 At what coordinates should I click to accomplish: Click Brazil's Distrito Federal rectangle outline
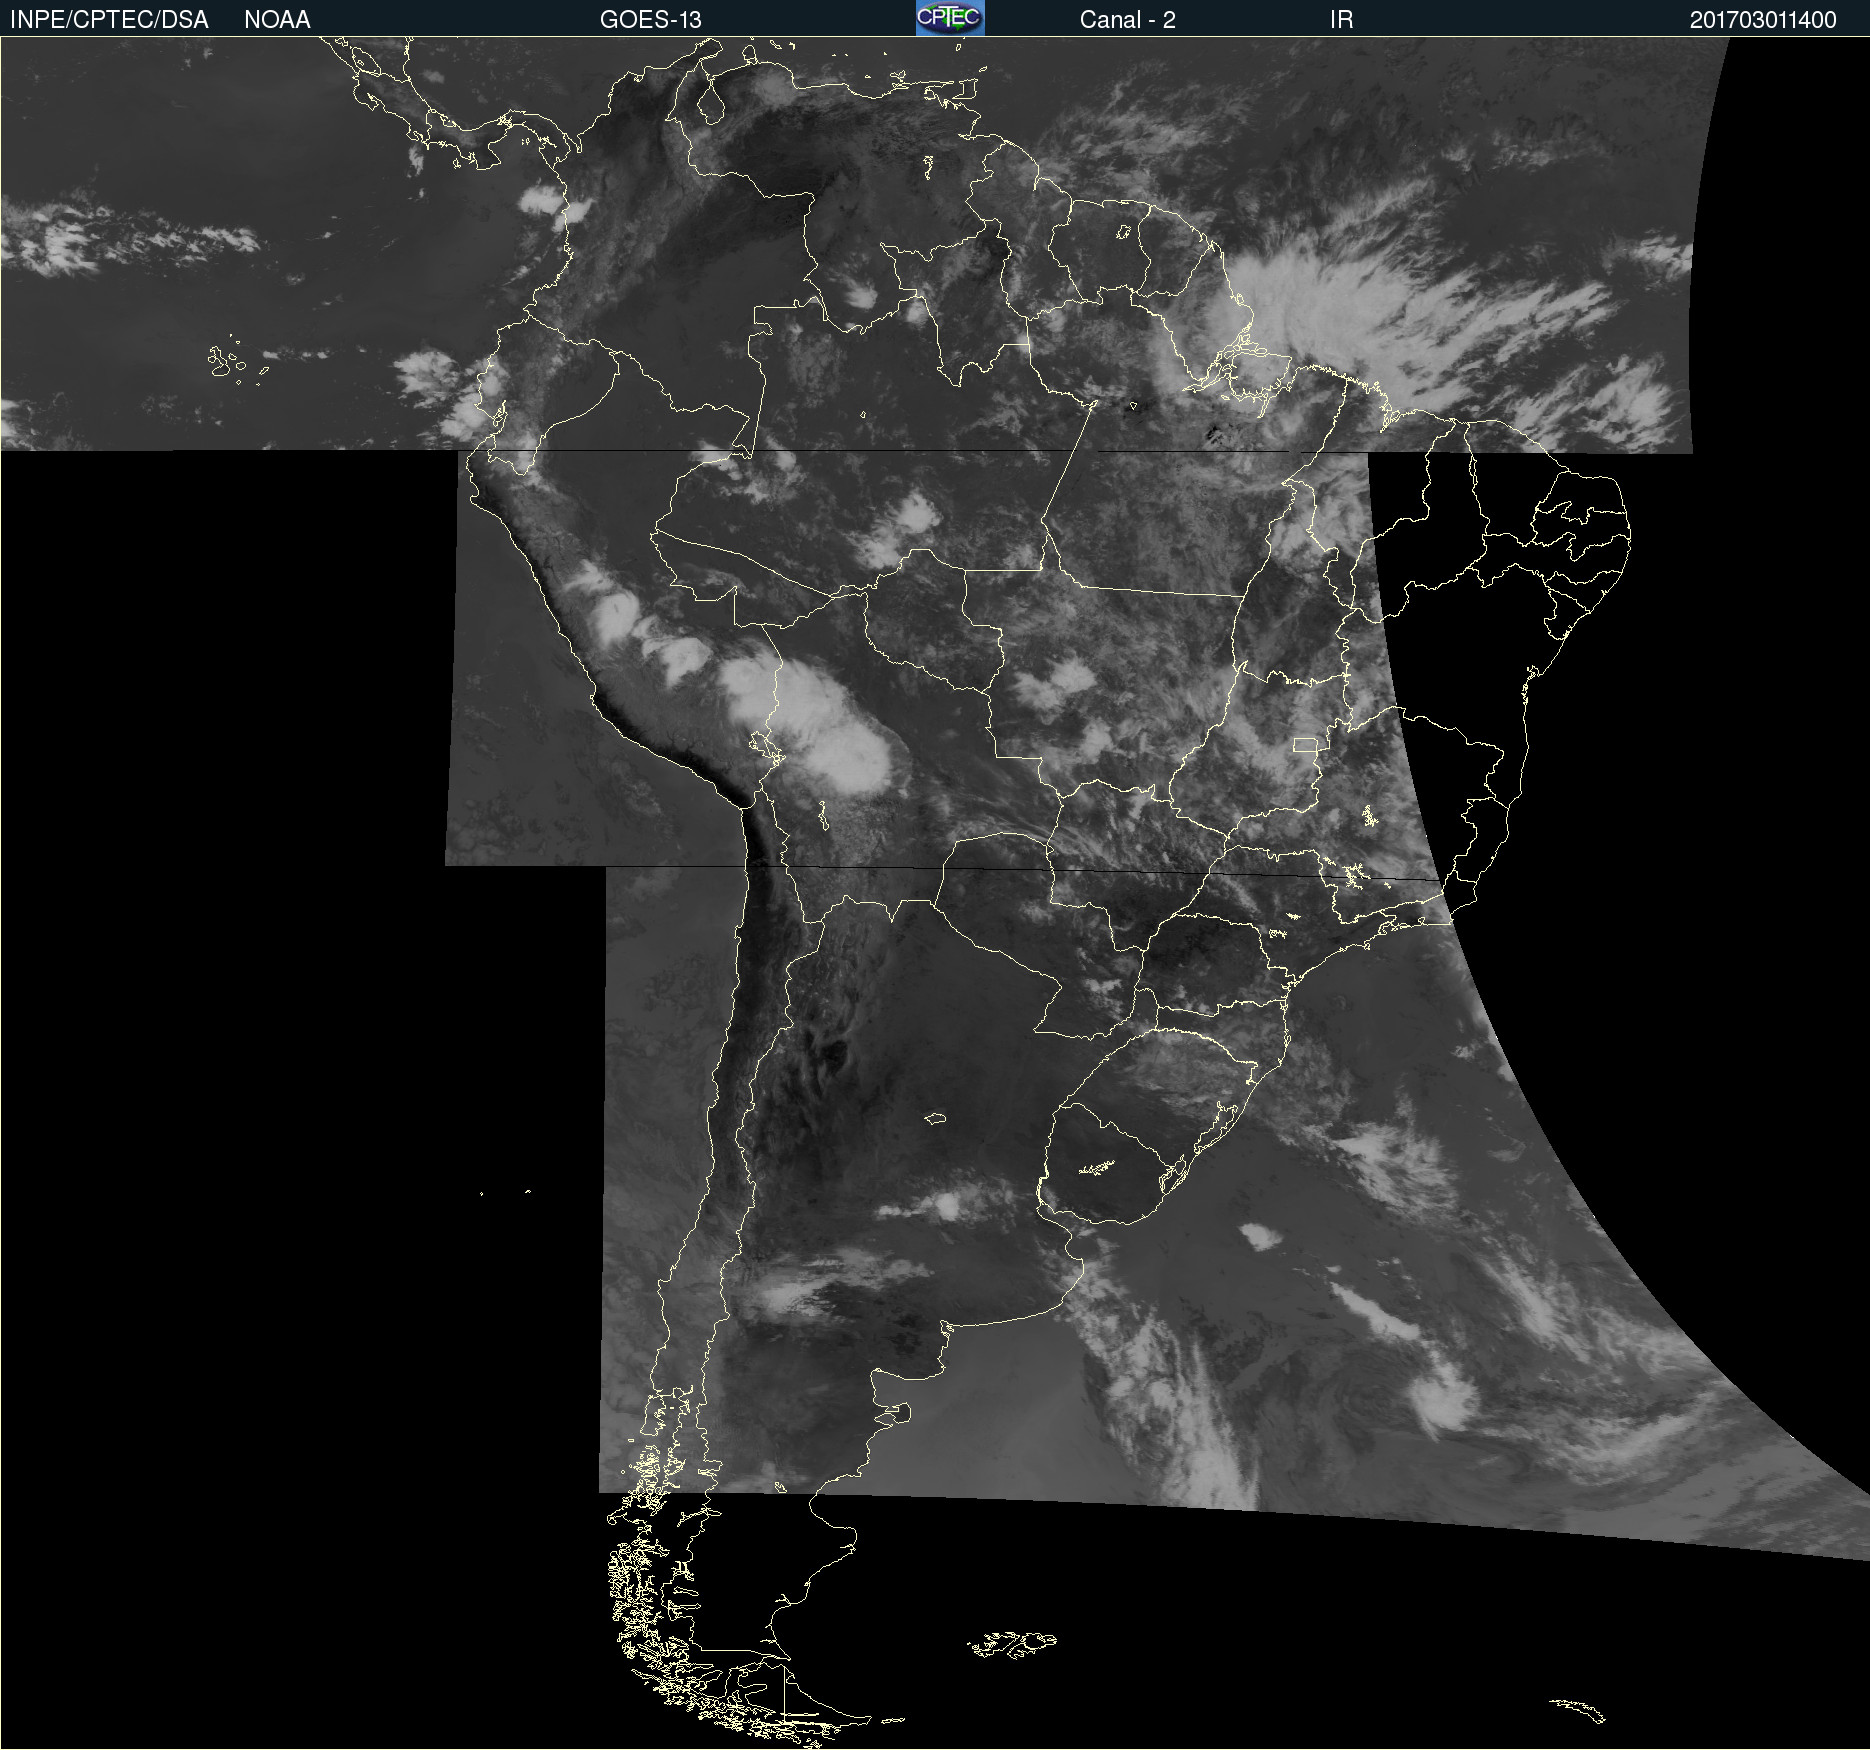pos(1306,744)
